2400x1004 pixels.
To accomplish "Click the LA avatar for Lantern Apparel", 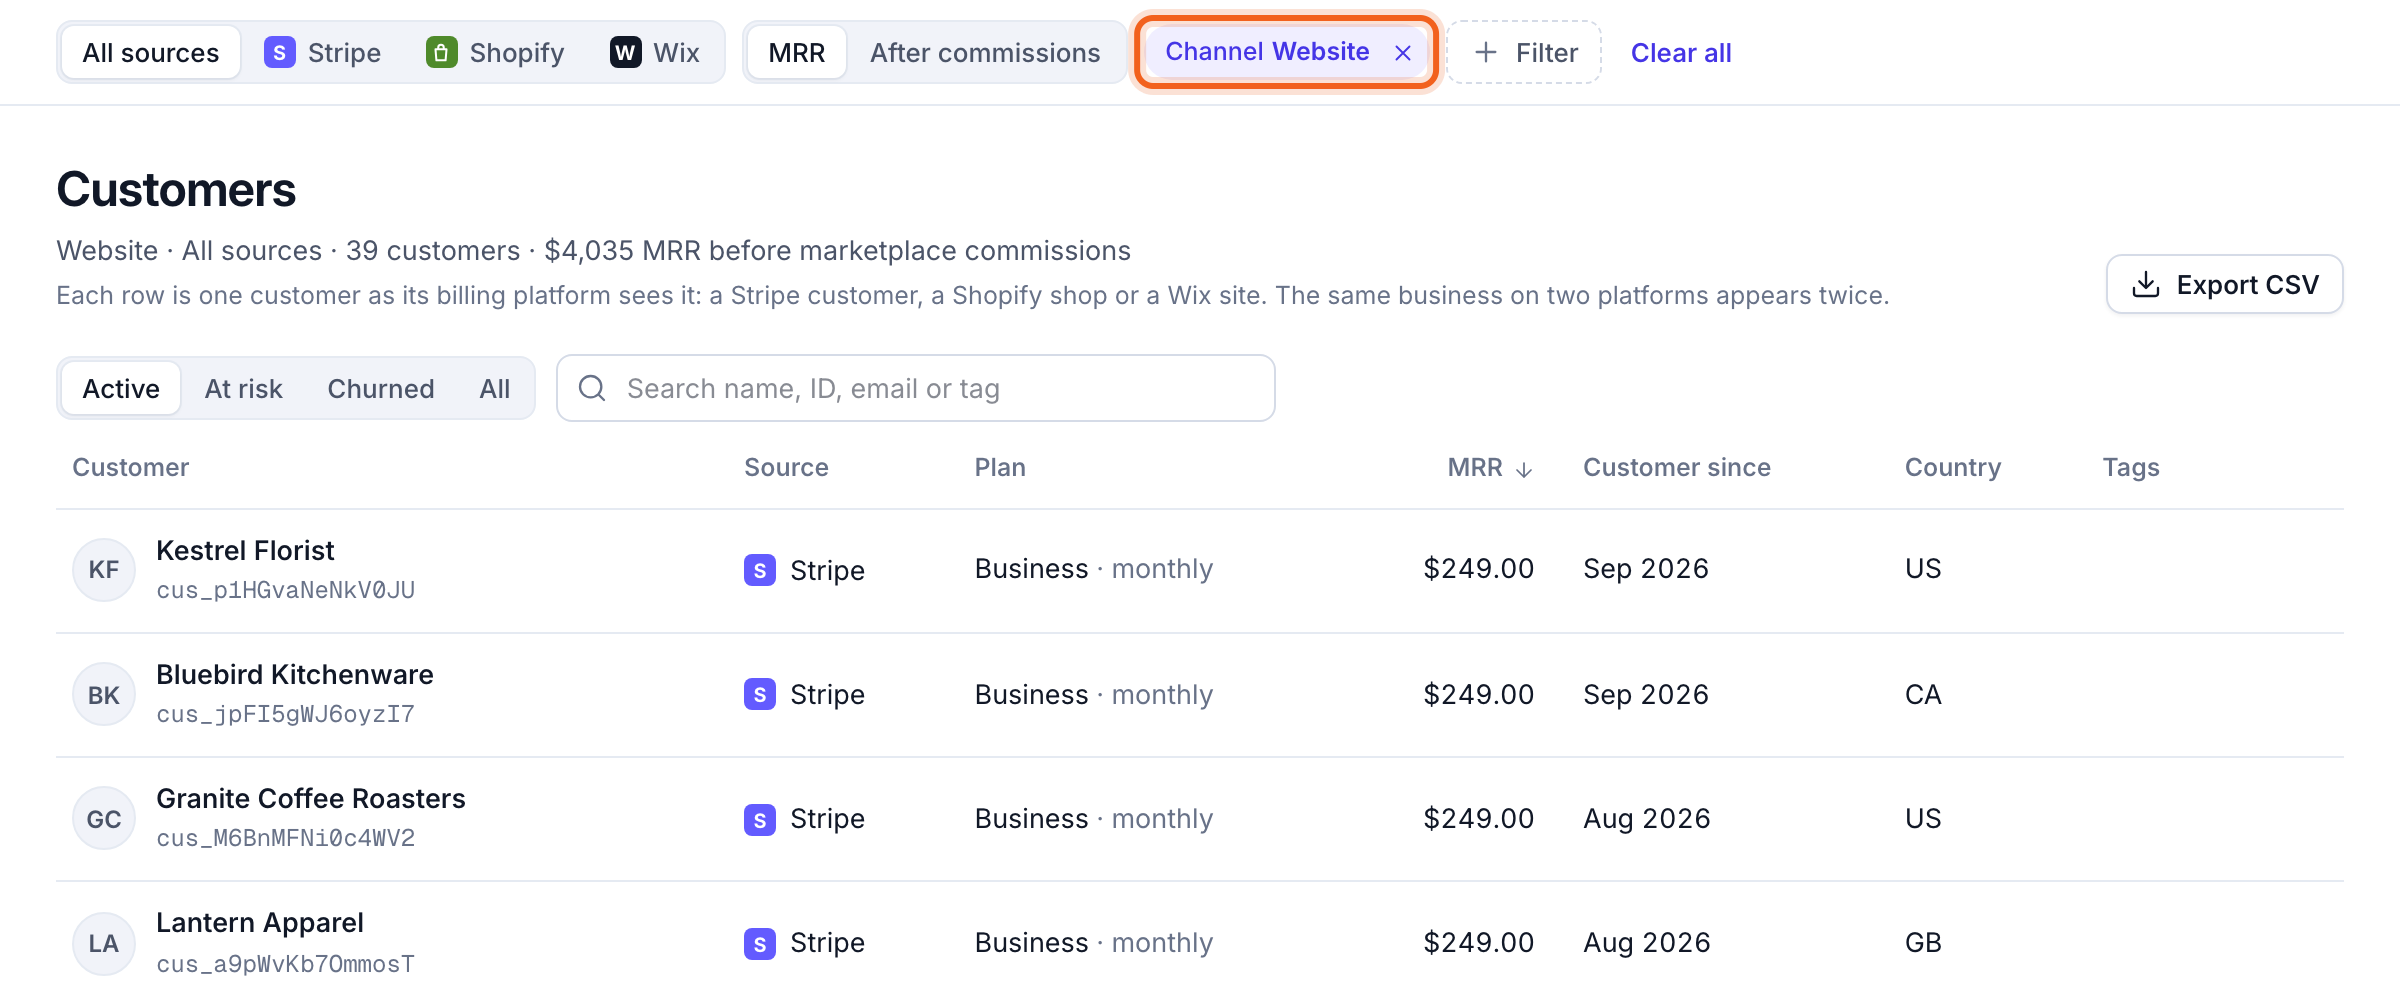I will (x=104, y=943).
